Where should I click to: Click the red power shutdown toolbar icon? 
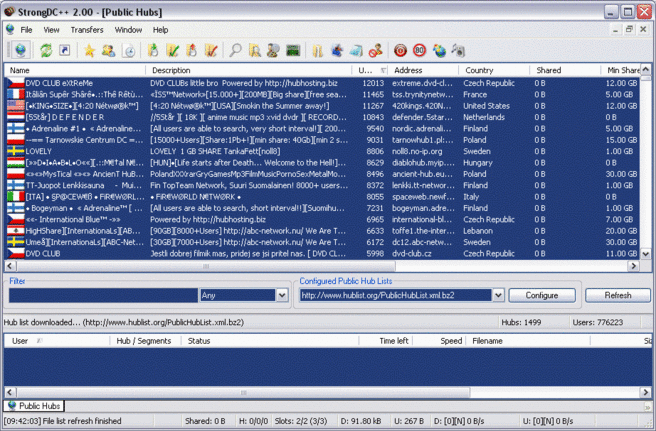tap(400, 49)
